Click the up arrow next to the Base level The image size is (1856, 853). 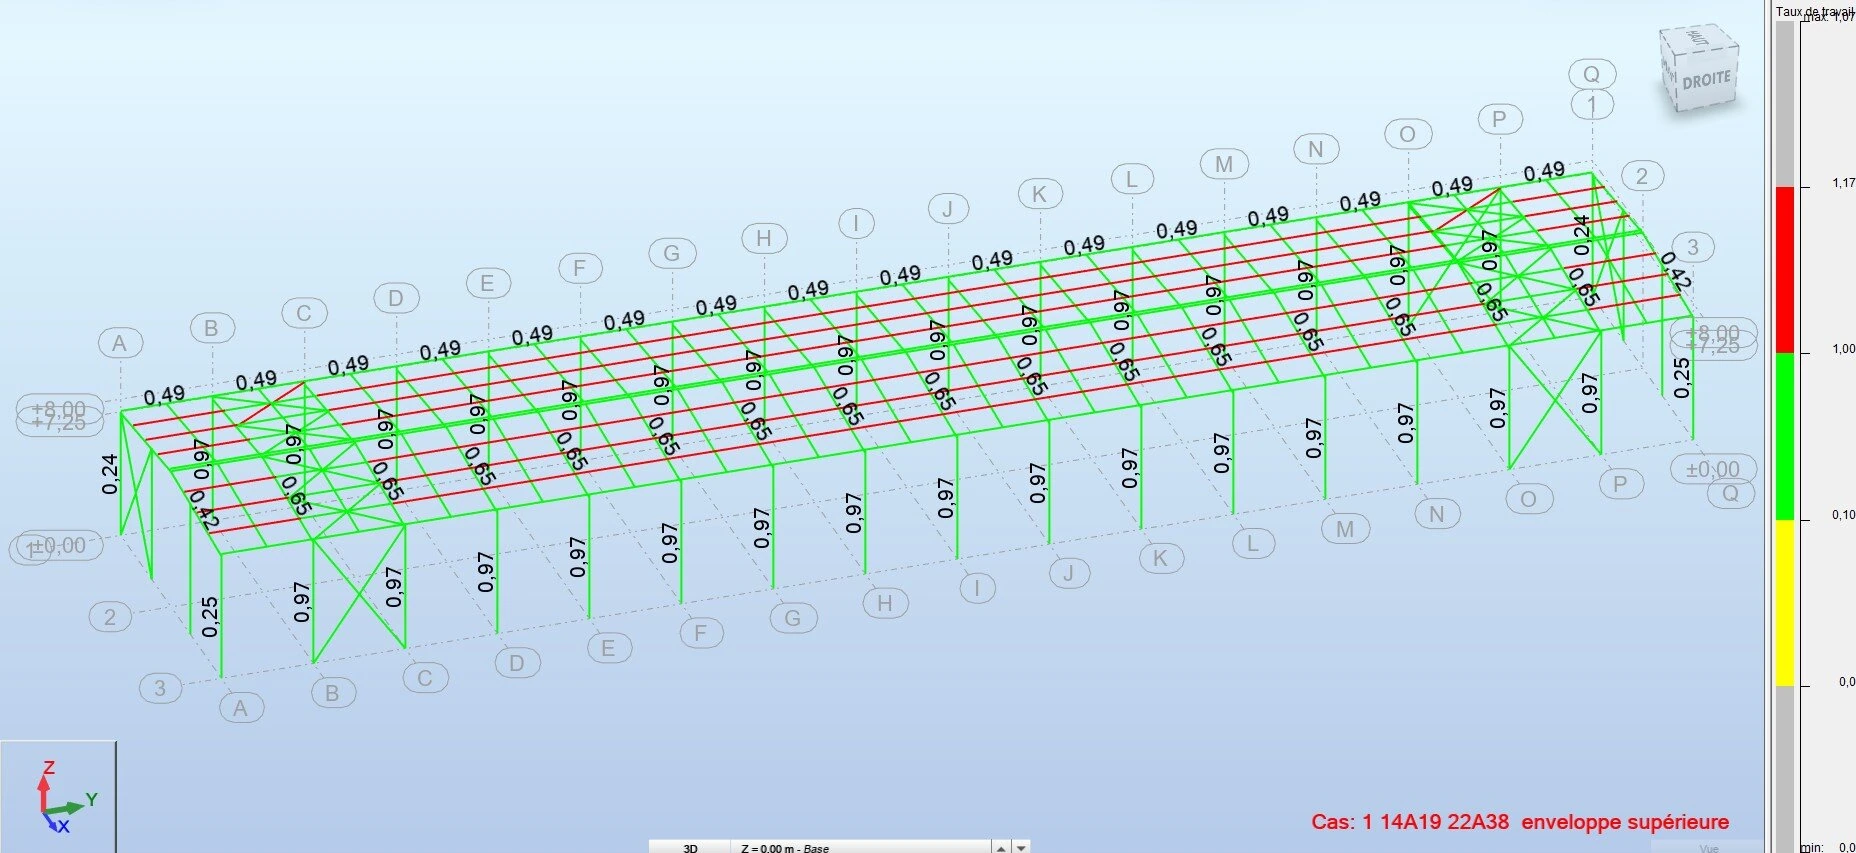(x=1001, y=847)
